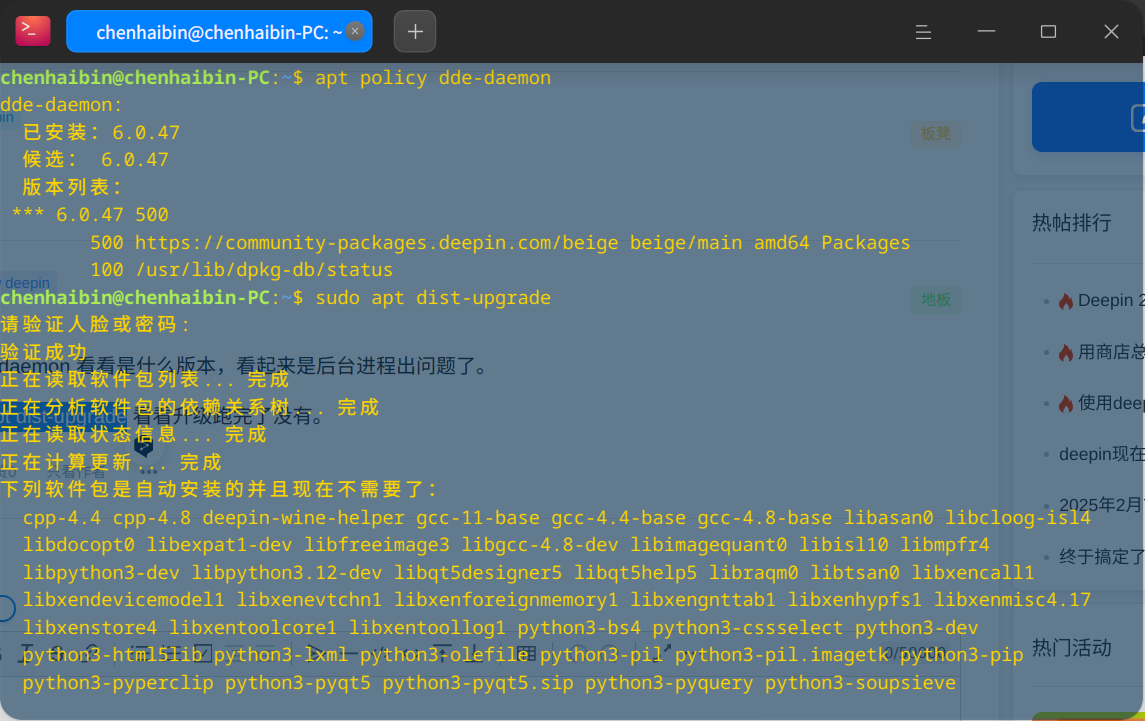Click the '已安装: 6.0.47' line
1145x721 pixels.
tap(101, 132)
